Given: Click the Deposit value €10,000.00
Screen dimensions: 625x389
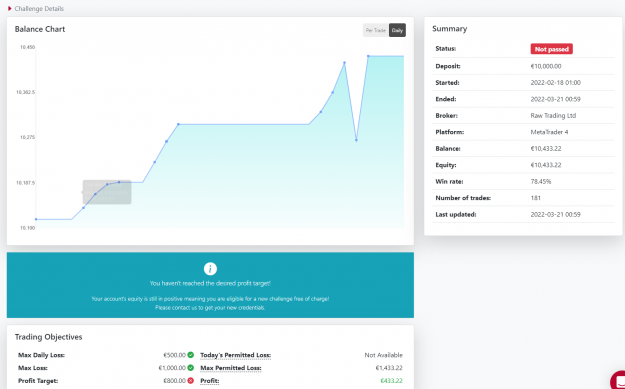Looking at the screenshot, I should pyautogui.click(x=546, y=66).
